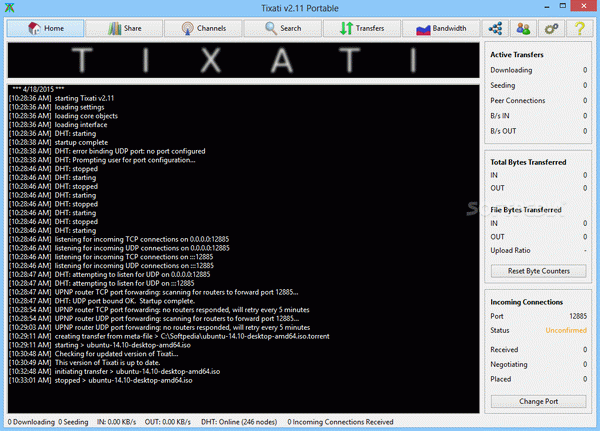Open settings via the gears icon

[551, 28]
